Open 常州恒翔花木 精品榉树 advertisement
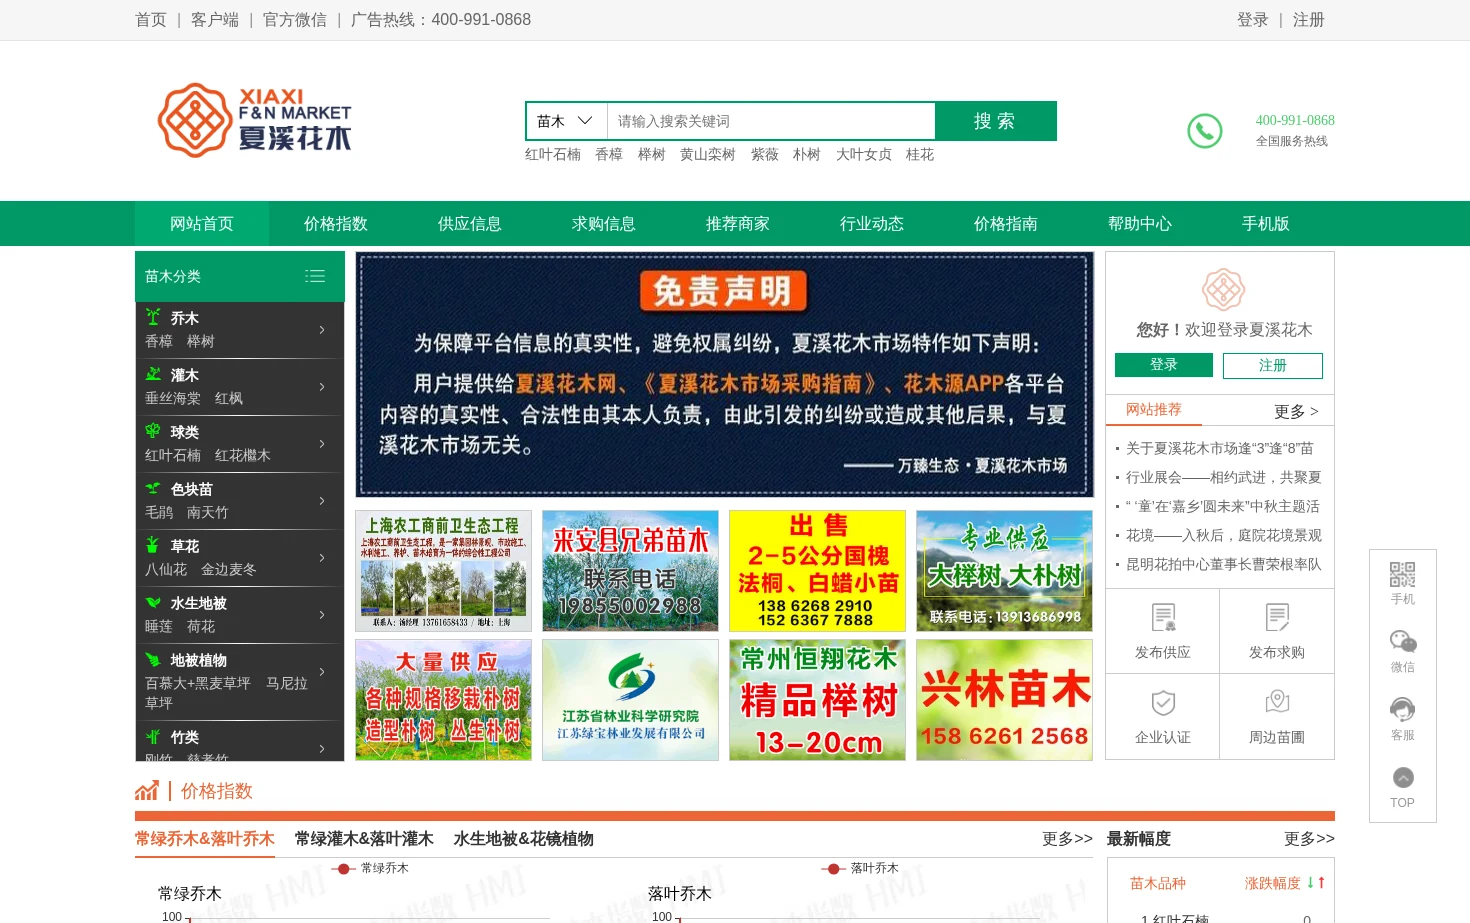Screen dimensions: 1470x923 coord(817,700)
